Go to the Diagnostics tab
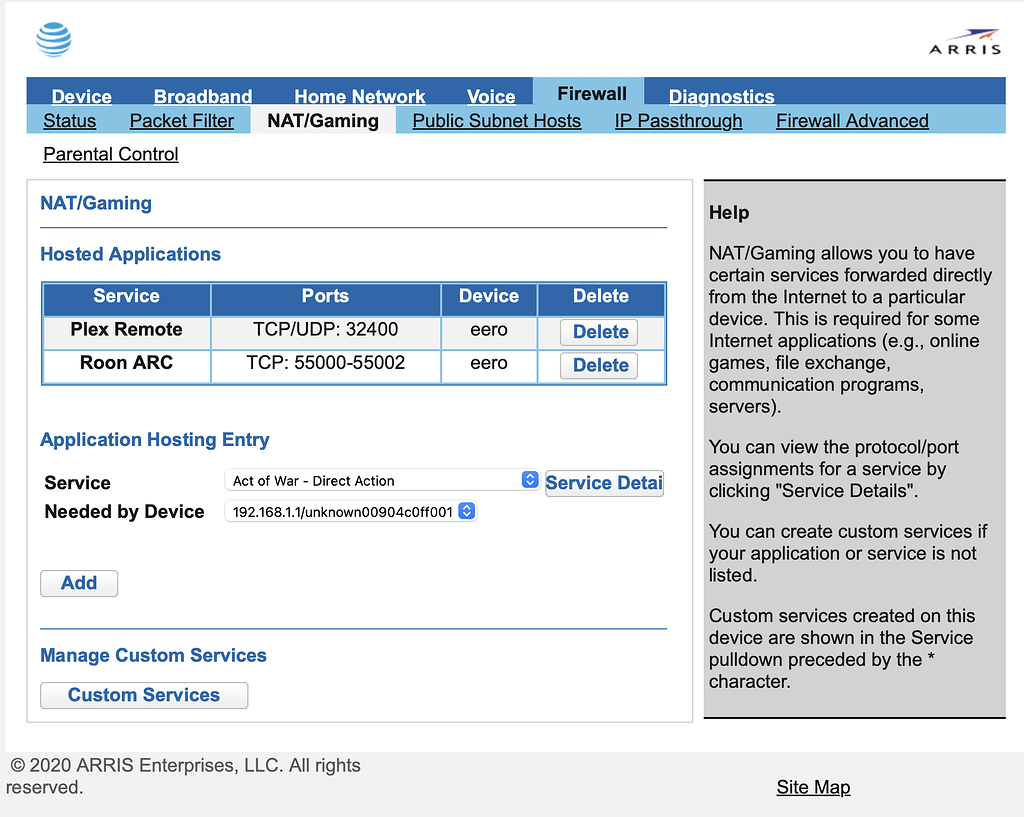 point(721,96)
